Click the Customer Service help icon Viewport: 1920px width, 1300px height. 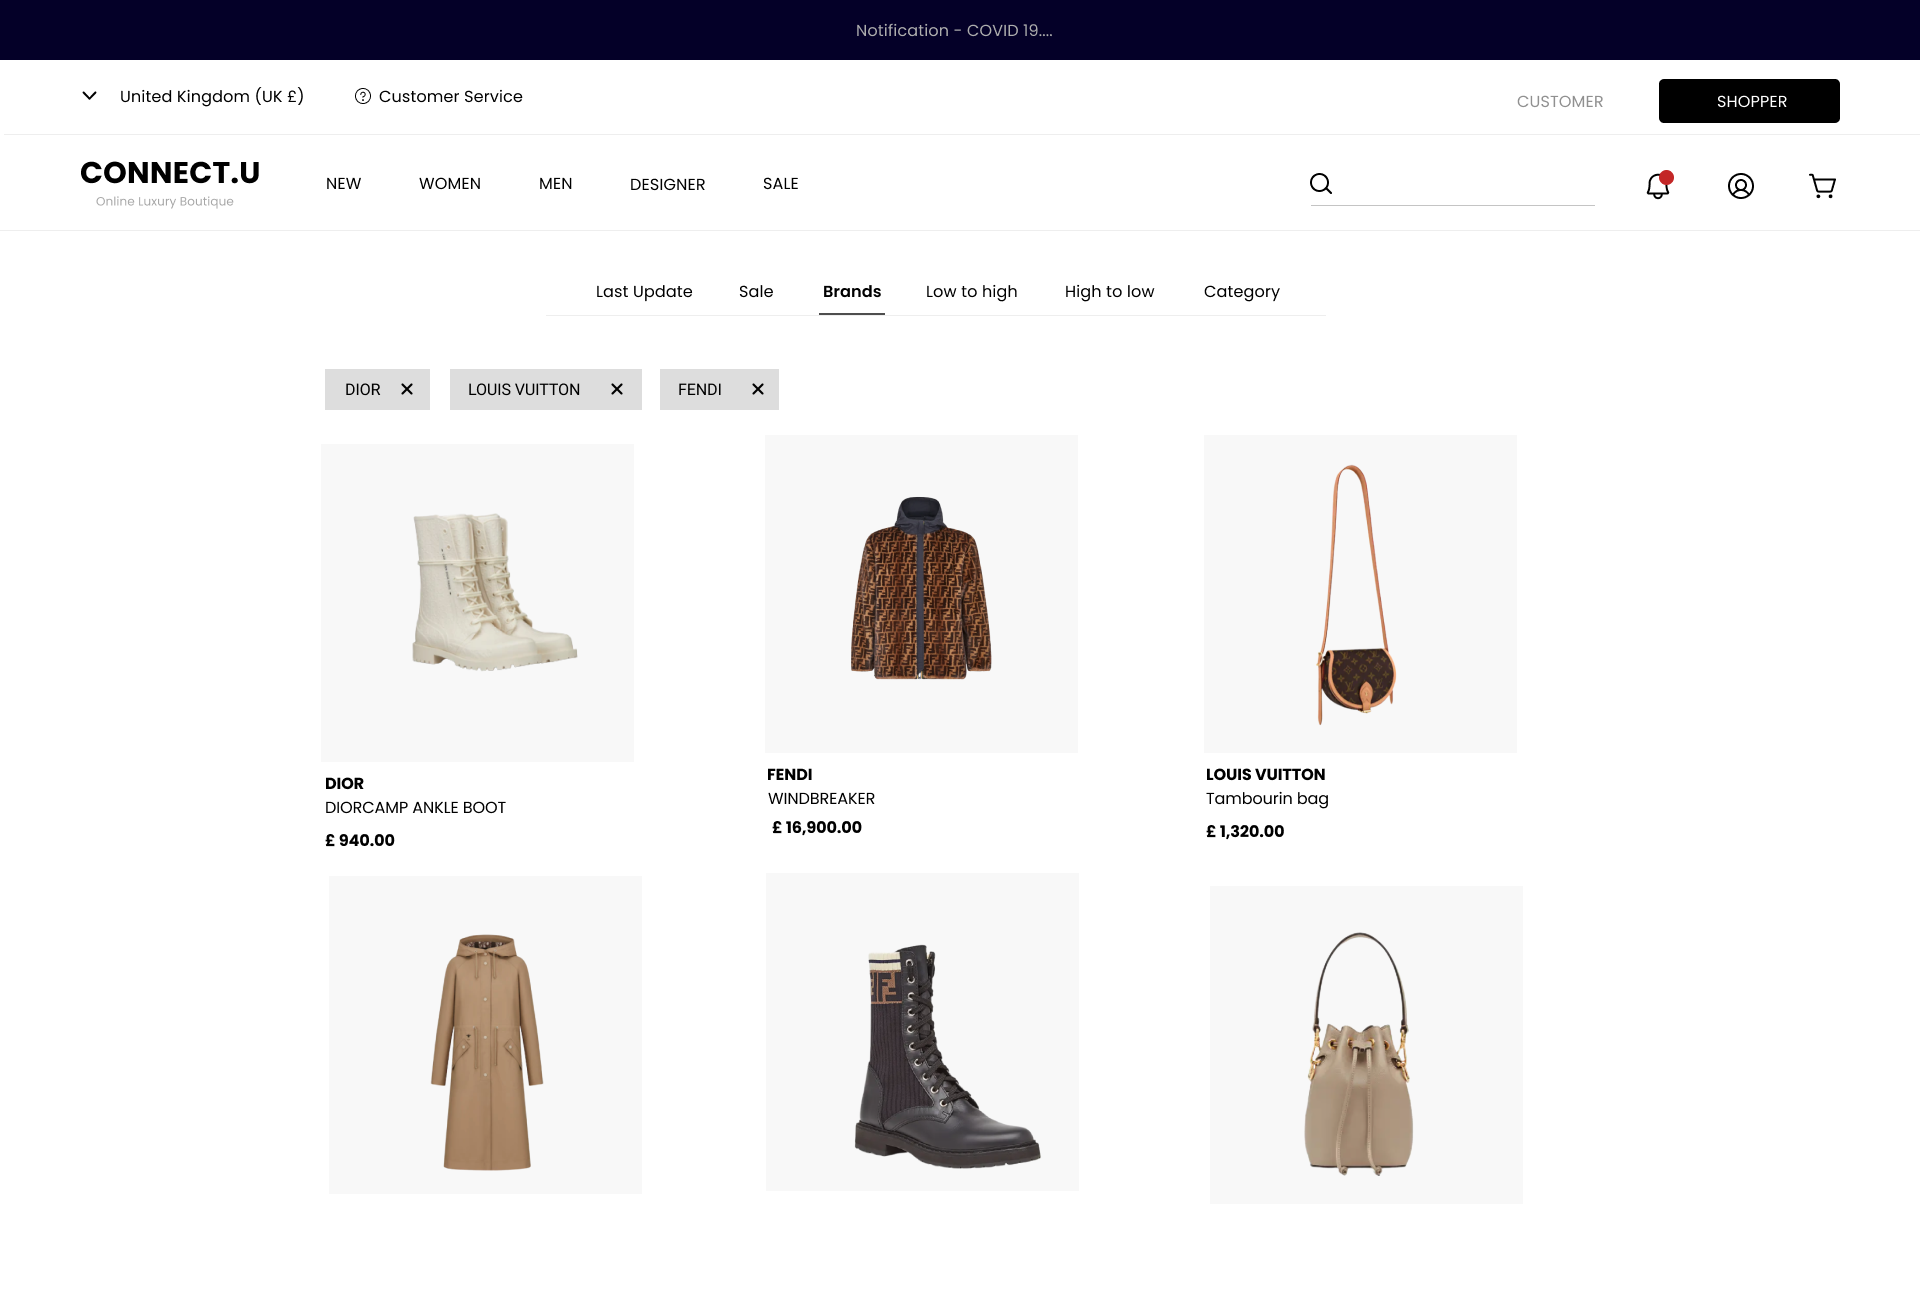pyautogui.click(x=363, y=97)
